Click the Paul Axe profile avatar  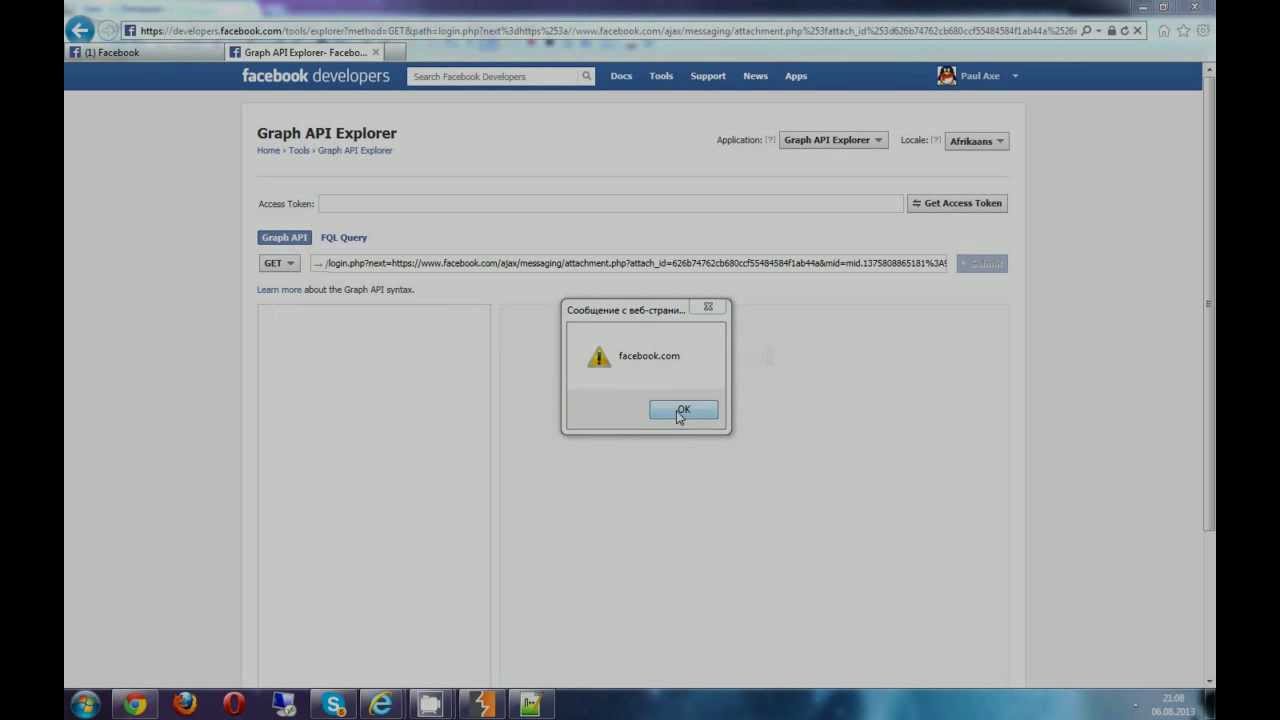[x=946, y=76]
